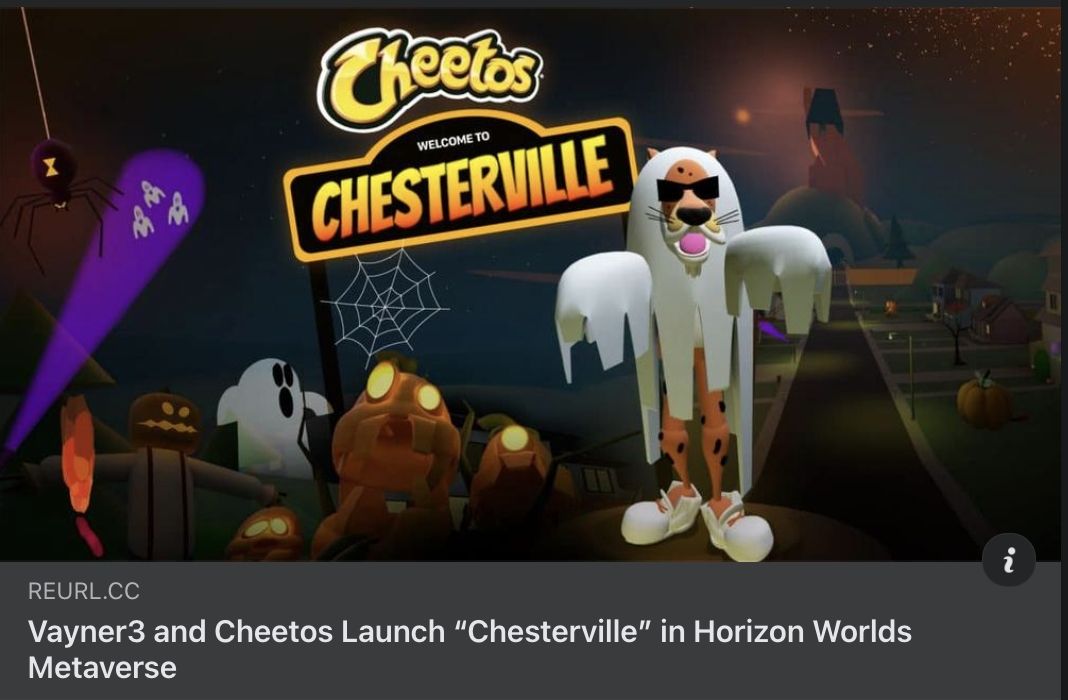Screen dimensions: 1068x700
Task: Click the white spider web under sign
Action: [384, 304]
